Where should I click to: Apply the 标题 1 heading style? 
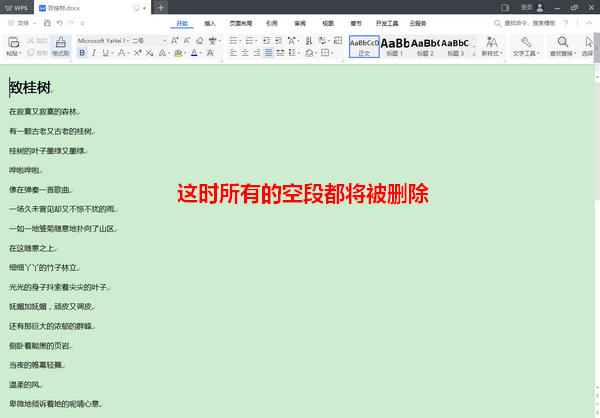point(394,46)
